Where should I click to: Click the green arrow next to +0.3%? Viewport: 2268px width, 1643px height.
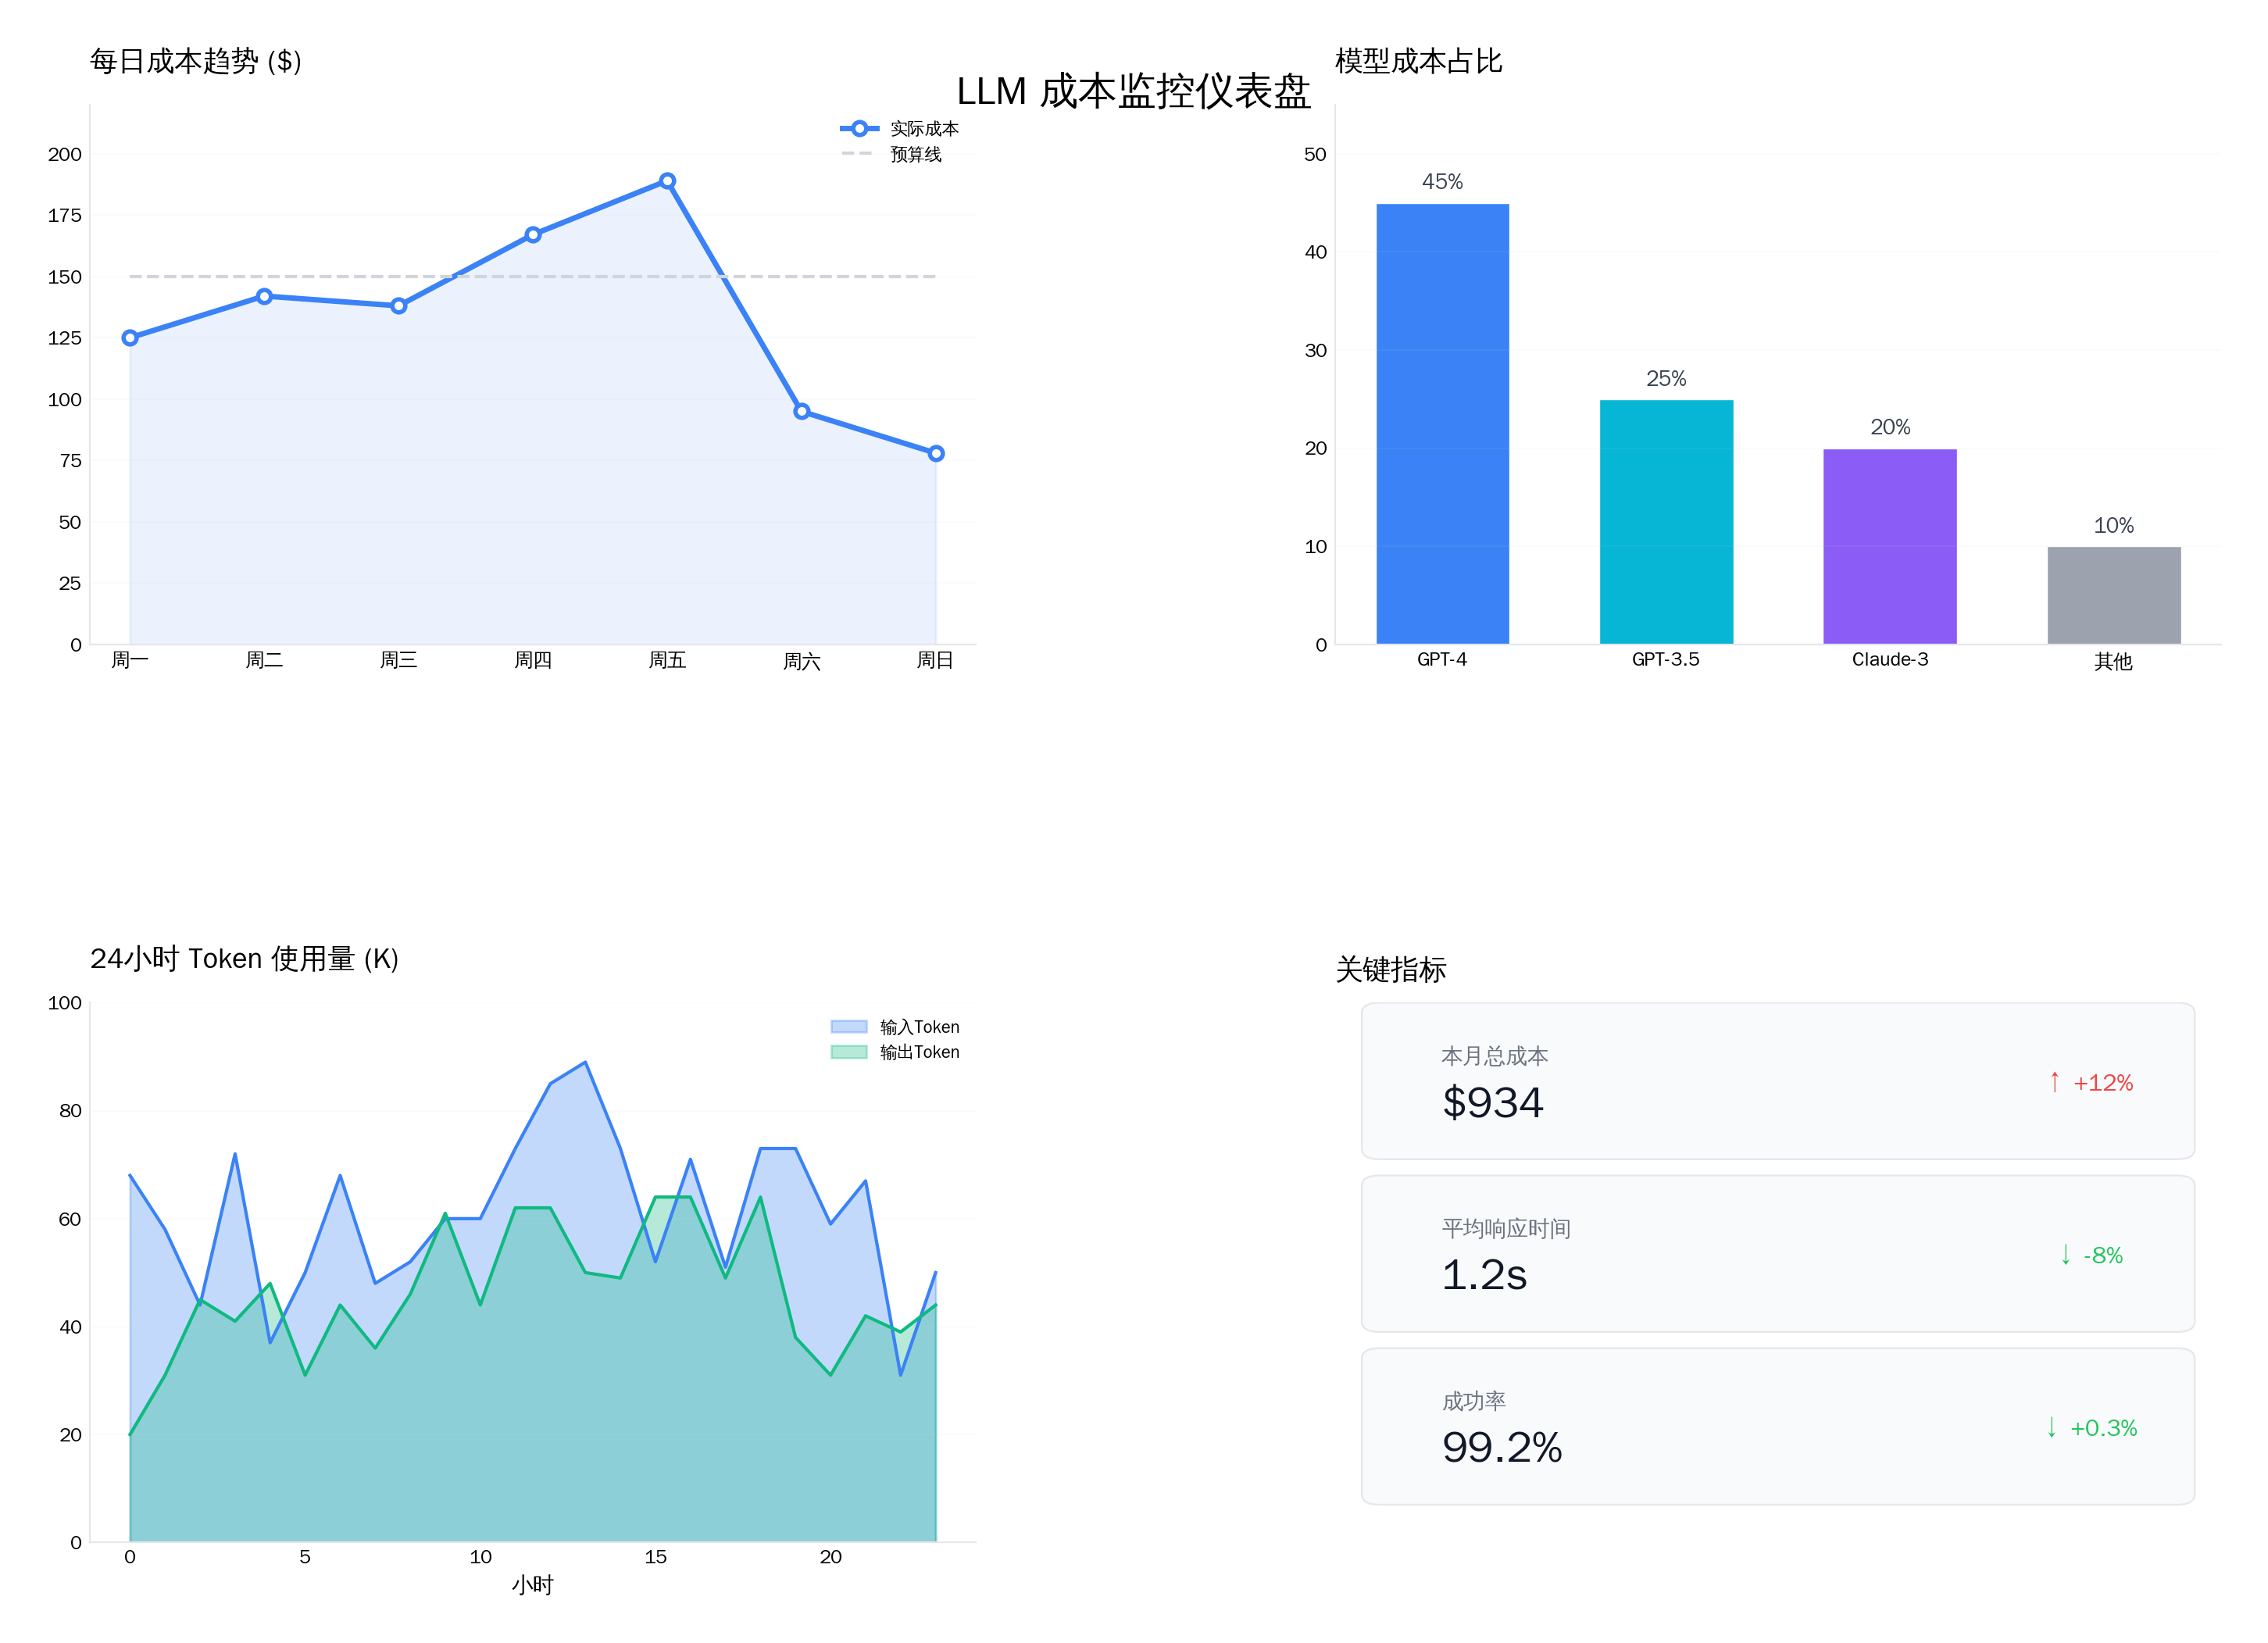(2051, 1427)
